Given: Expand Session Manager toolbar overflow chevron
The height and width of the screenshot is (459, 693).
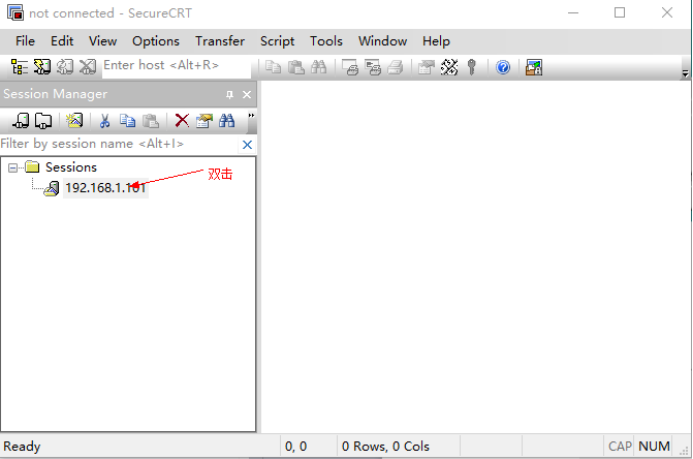Looking at the screenshot, I should click(251, 116).
